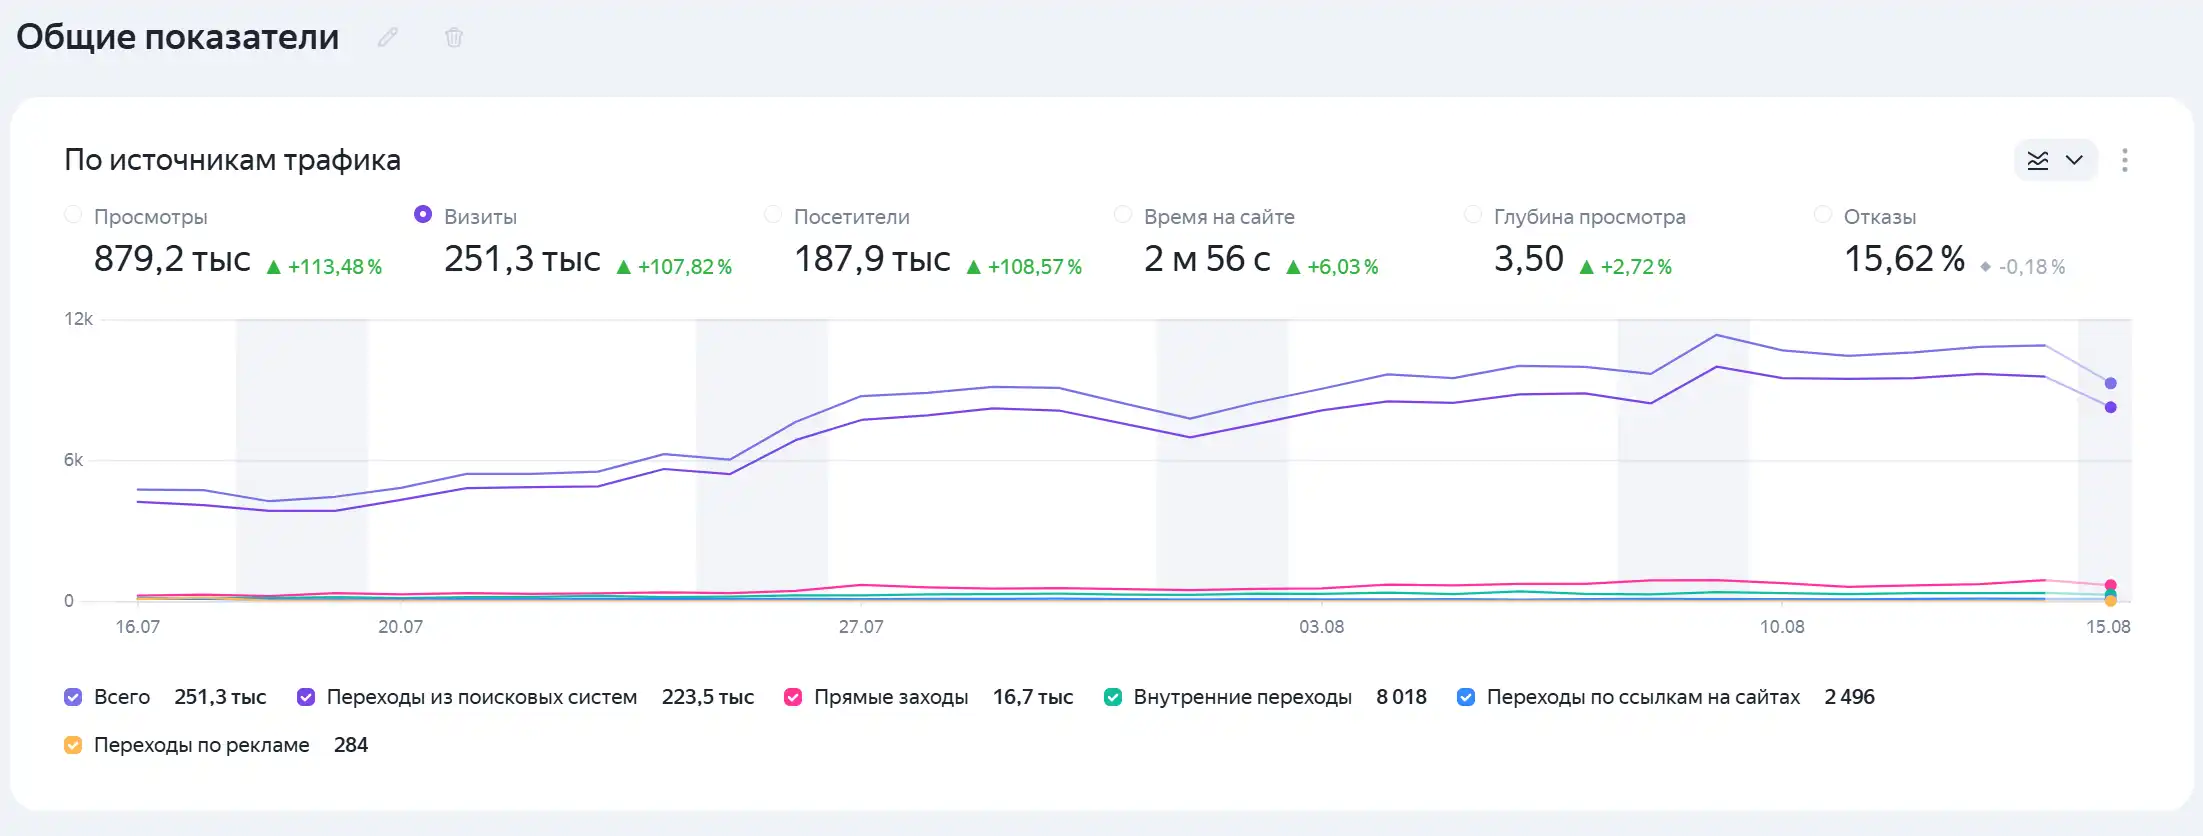This screenshot has height=836, width=2203.
Task: Click the -0,18 % change indicator
Action: tap(2023, 267)
